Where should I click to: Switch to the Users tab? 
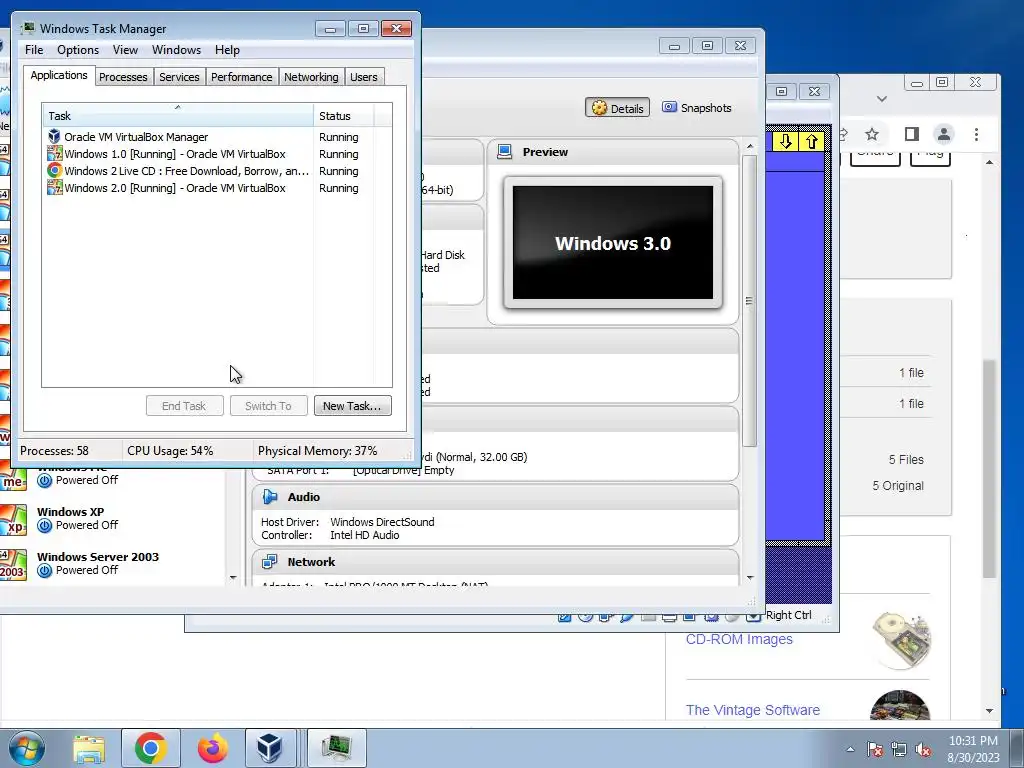point(363,77)
